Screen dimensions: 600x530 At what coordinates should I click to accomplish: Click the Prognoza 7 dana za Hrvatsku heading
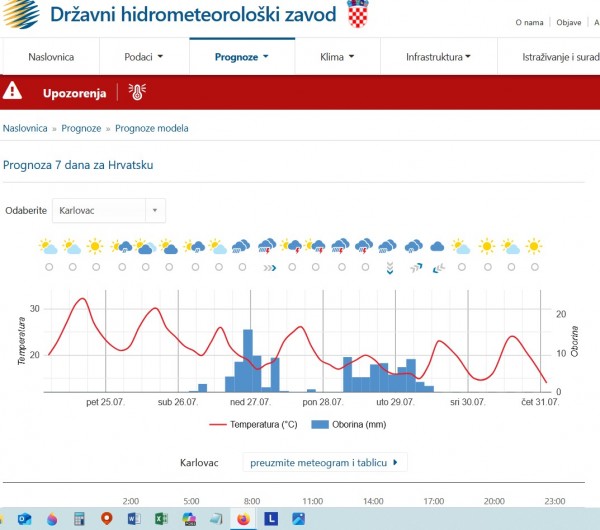(x=78, y=165)
